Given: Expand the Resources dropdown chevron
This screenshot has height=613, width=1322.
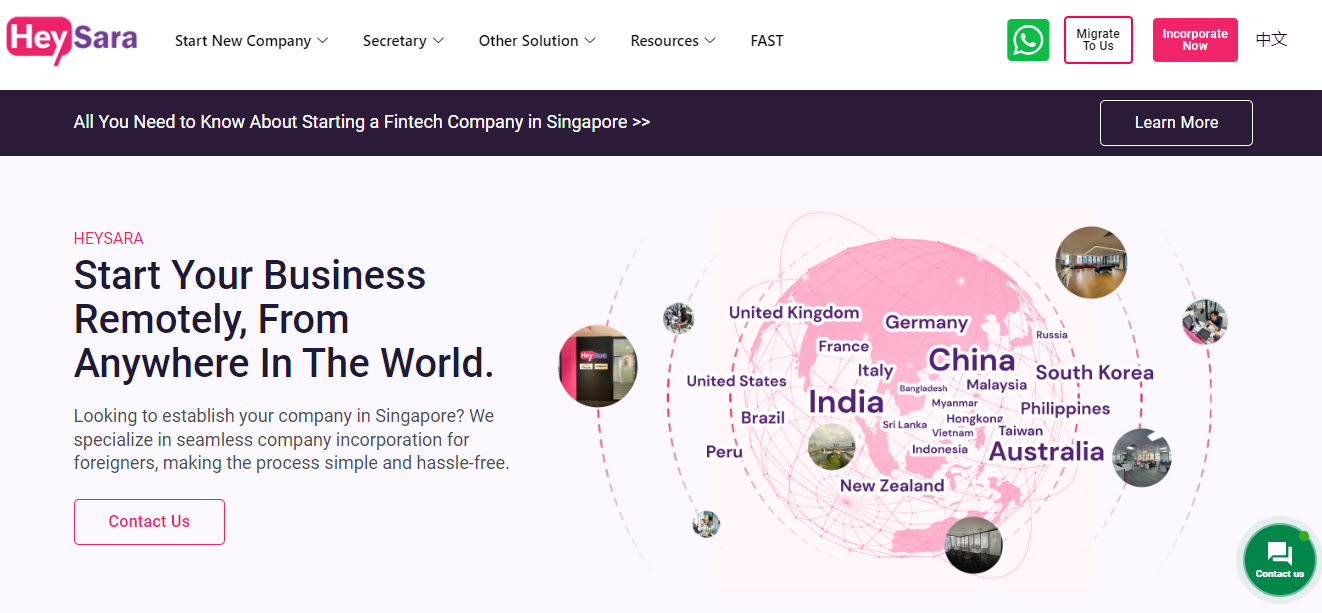Looking at the screenshot, I should (710, 41).
